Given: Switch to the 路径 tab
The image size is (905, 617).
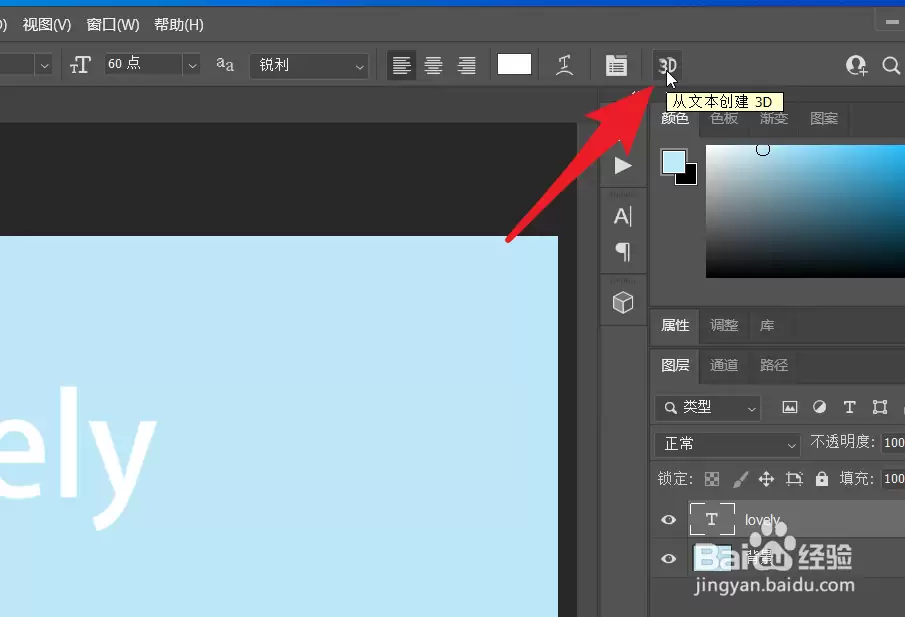Looking at the screenshot, I should (x=773, y=365).
